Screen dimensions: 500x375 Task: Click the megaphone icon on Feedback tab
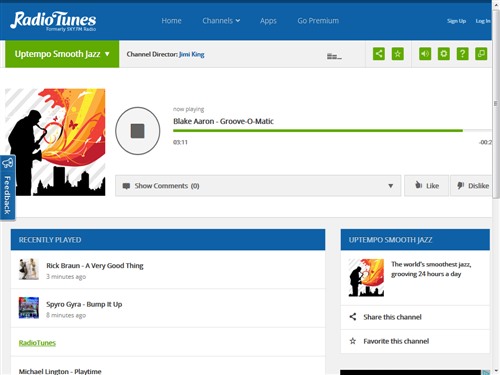[7, 163]
